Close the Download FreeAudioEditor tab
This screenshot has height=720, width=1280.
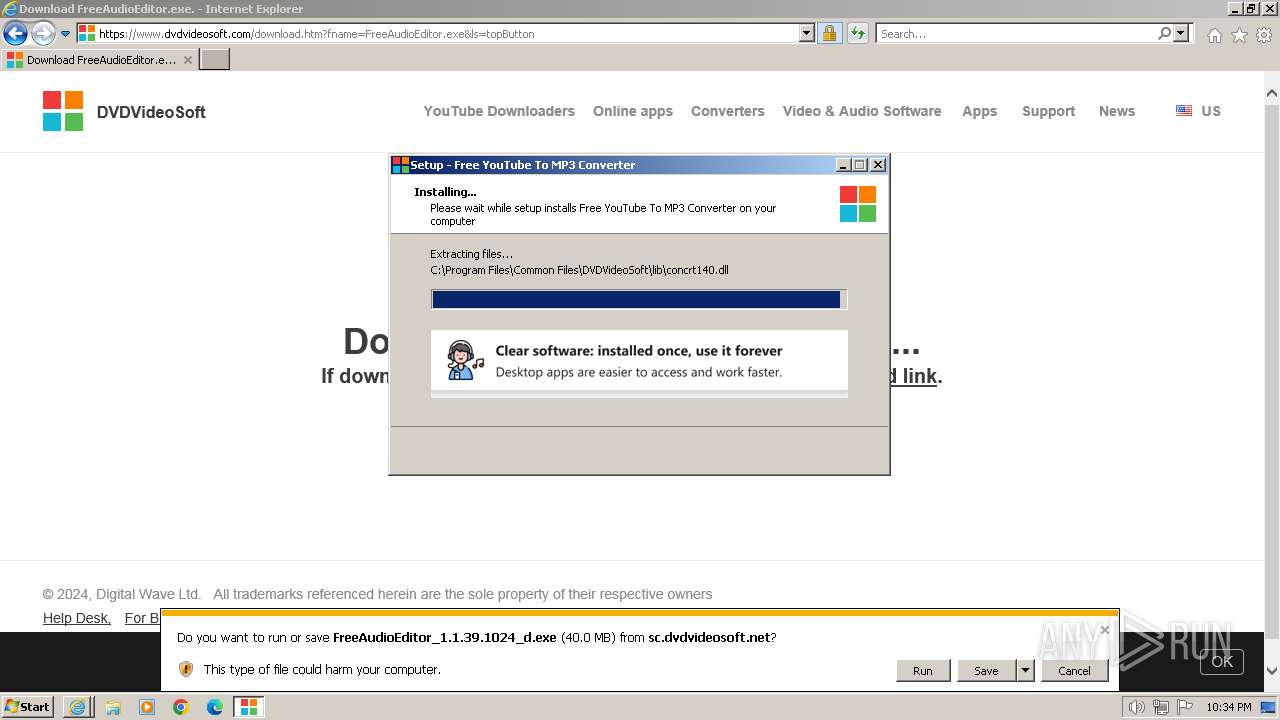[187, 60]
